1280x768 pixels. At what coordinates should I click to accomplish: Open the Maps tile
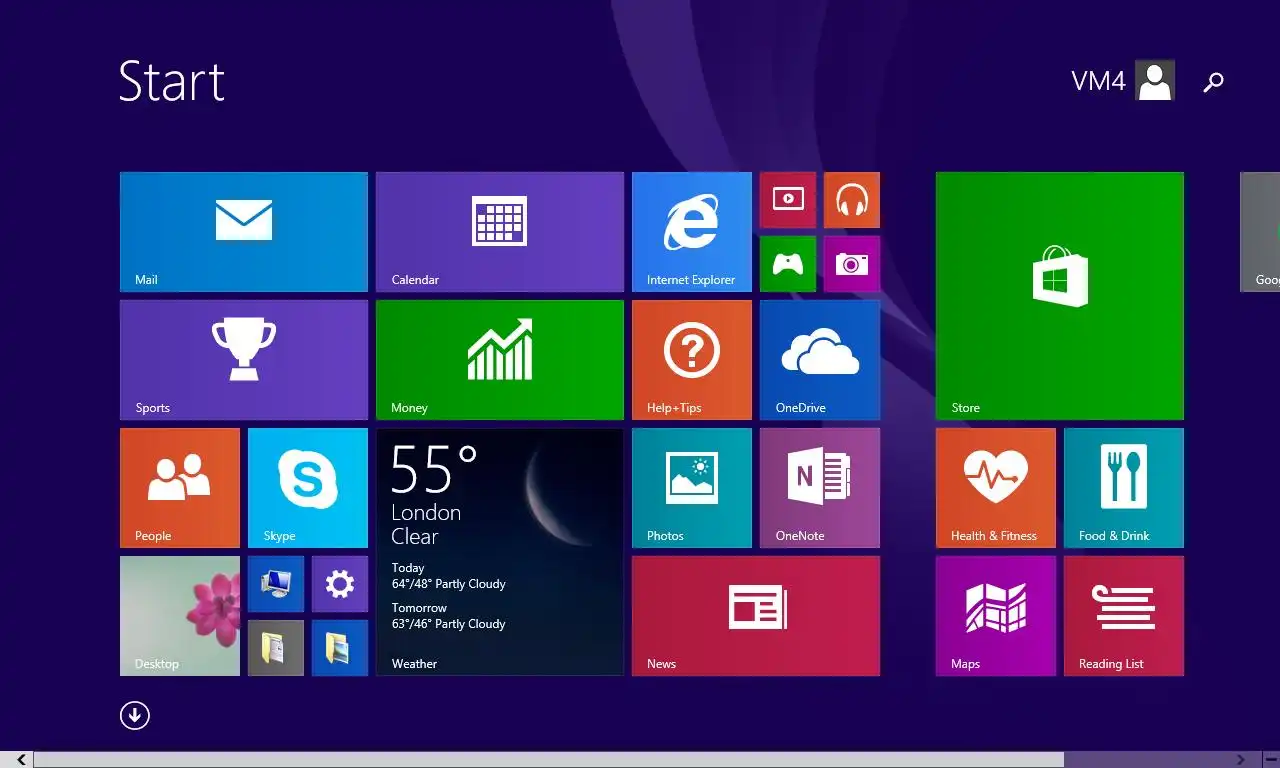coord(996,616)
